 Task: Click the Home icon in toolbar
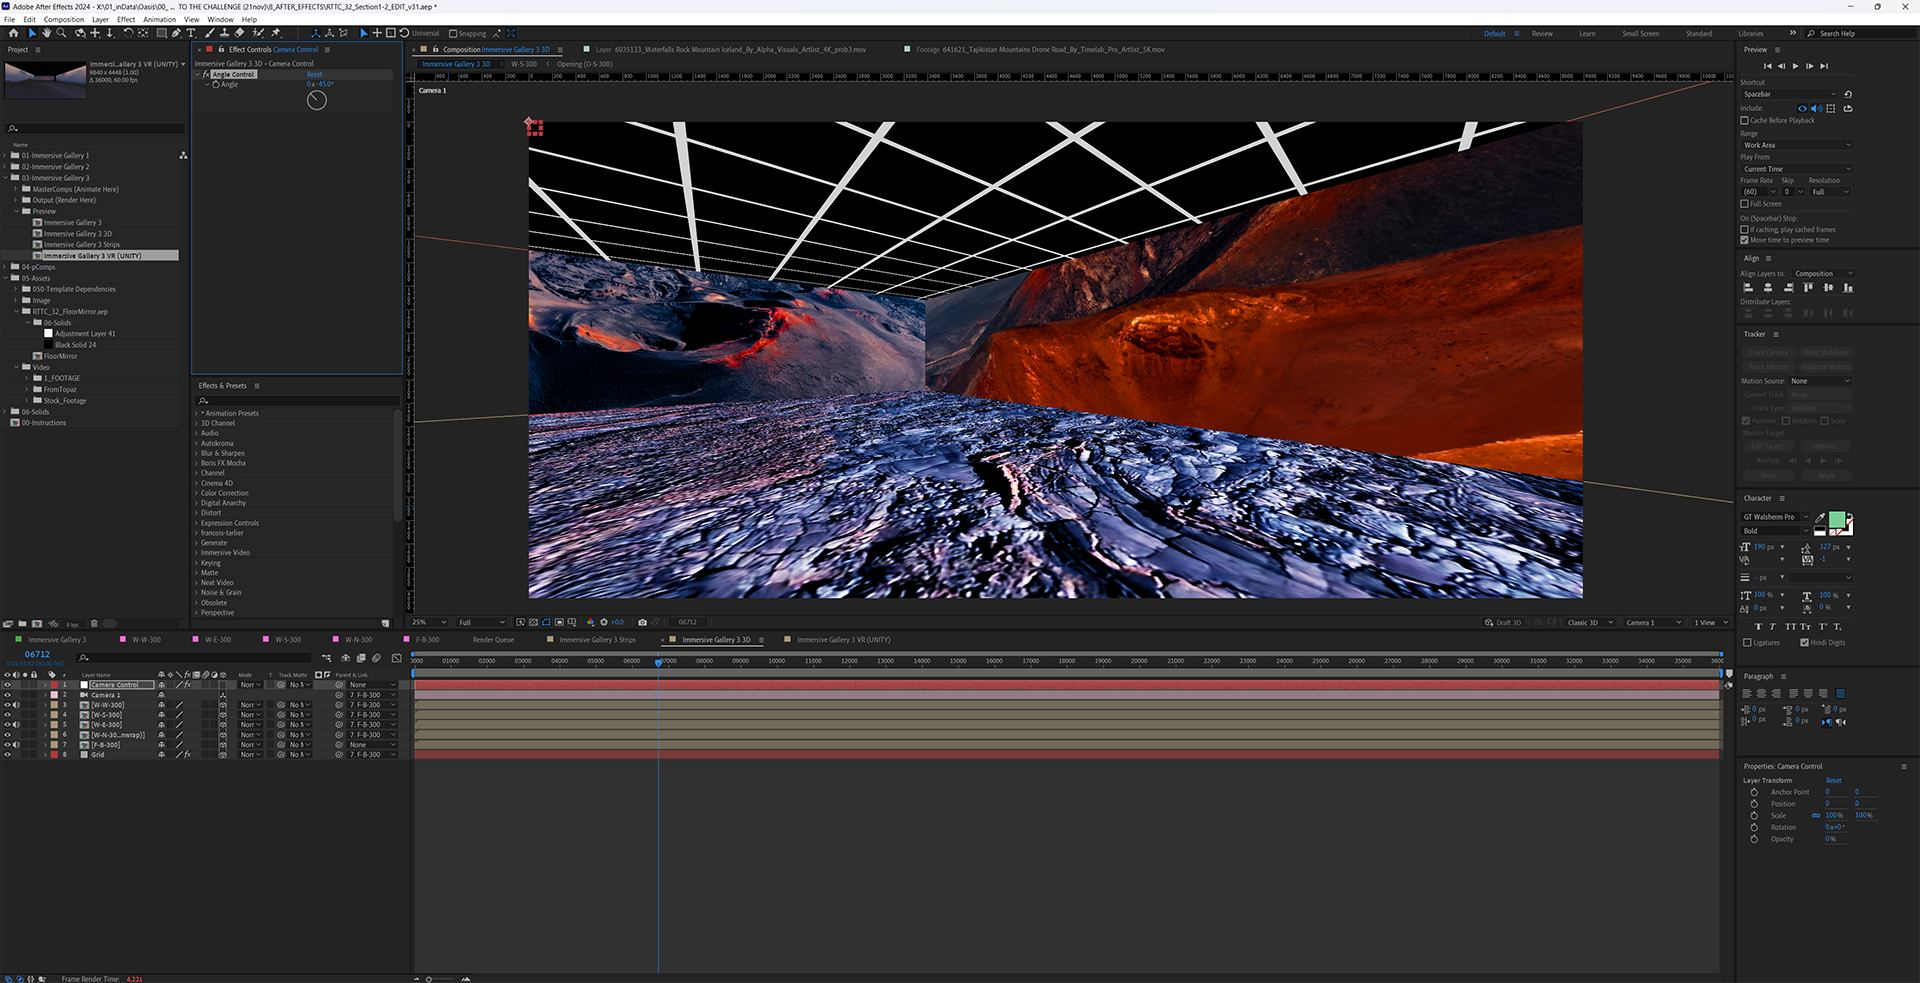coord(13,33)
